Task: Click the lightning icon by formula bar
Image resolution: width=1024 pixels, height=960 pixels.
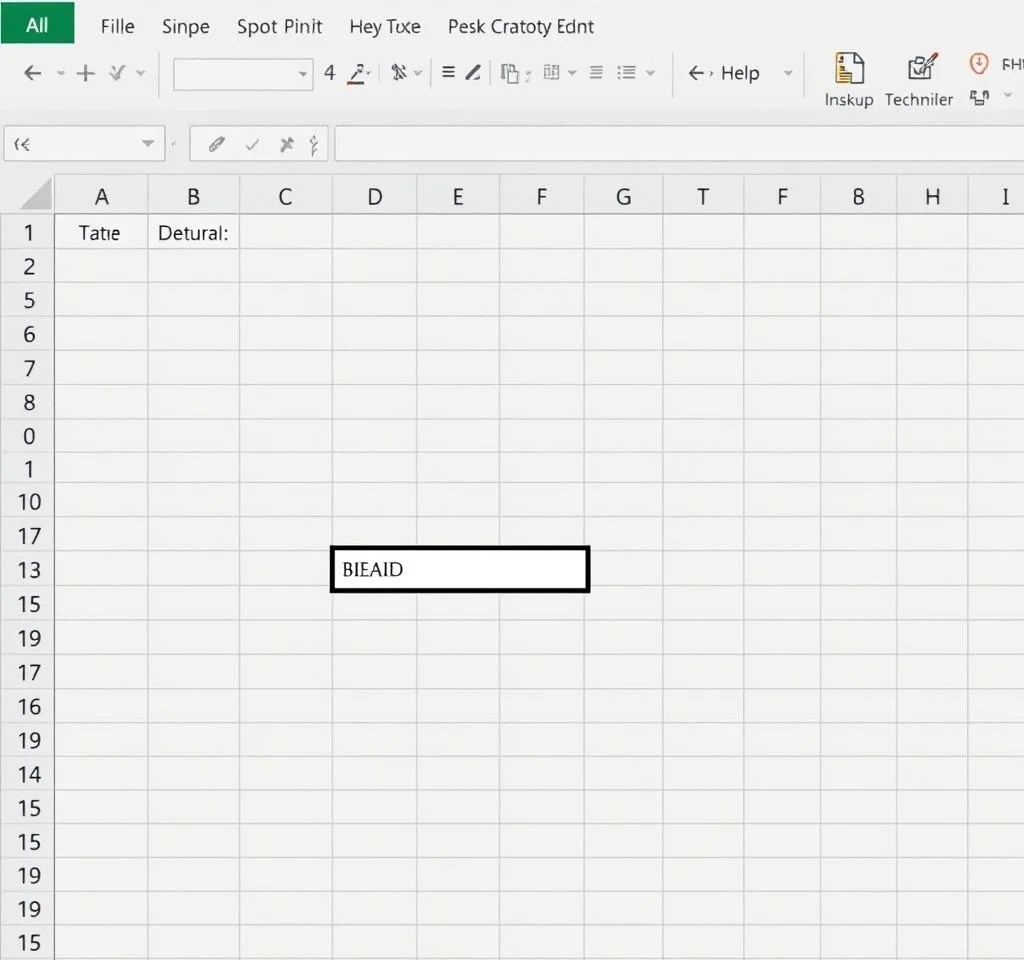Action: coord(314,144)
